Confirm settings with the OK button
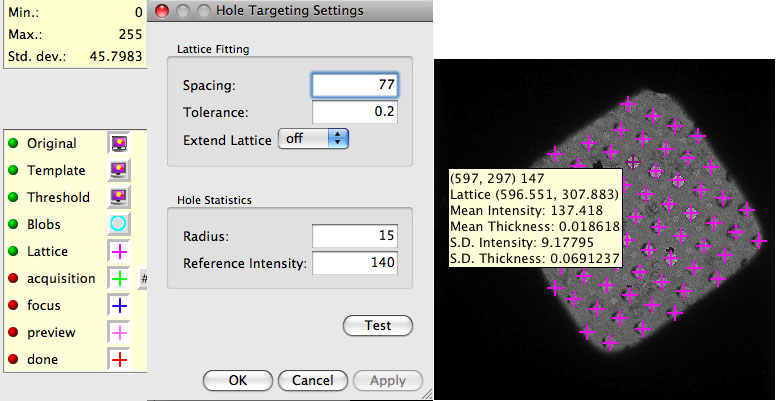The width and height of the screenshot is (777, 401). point(237,381)
